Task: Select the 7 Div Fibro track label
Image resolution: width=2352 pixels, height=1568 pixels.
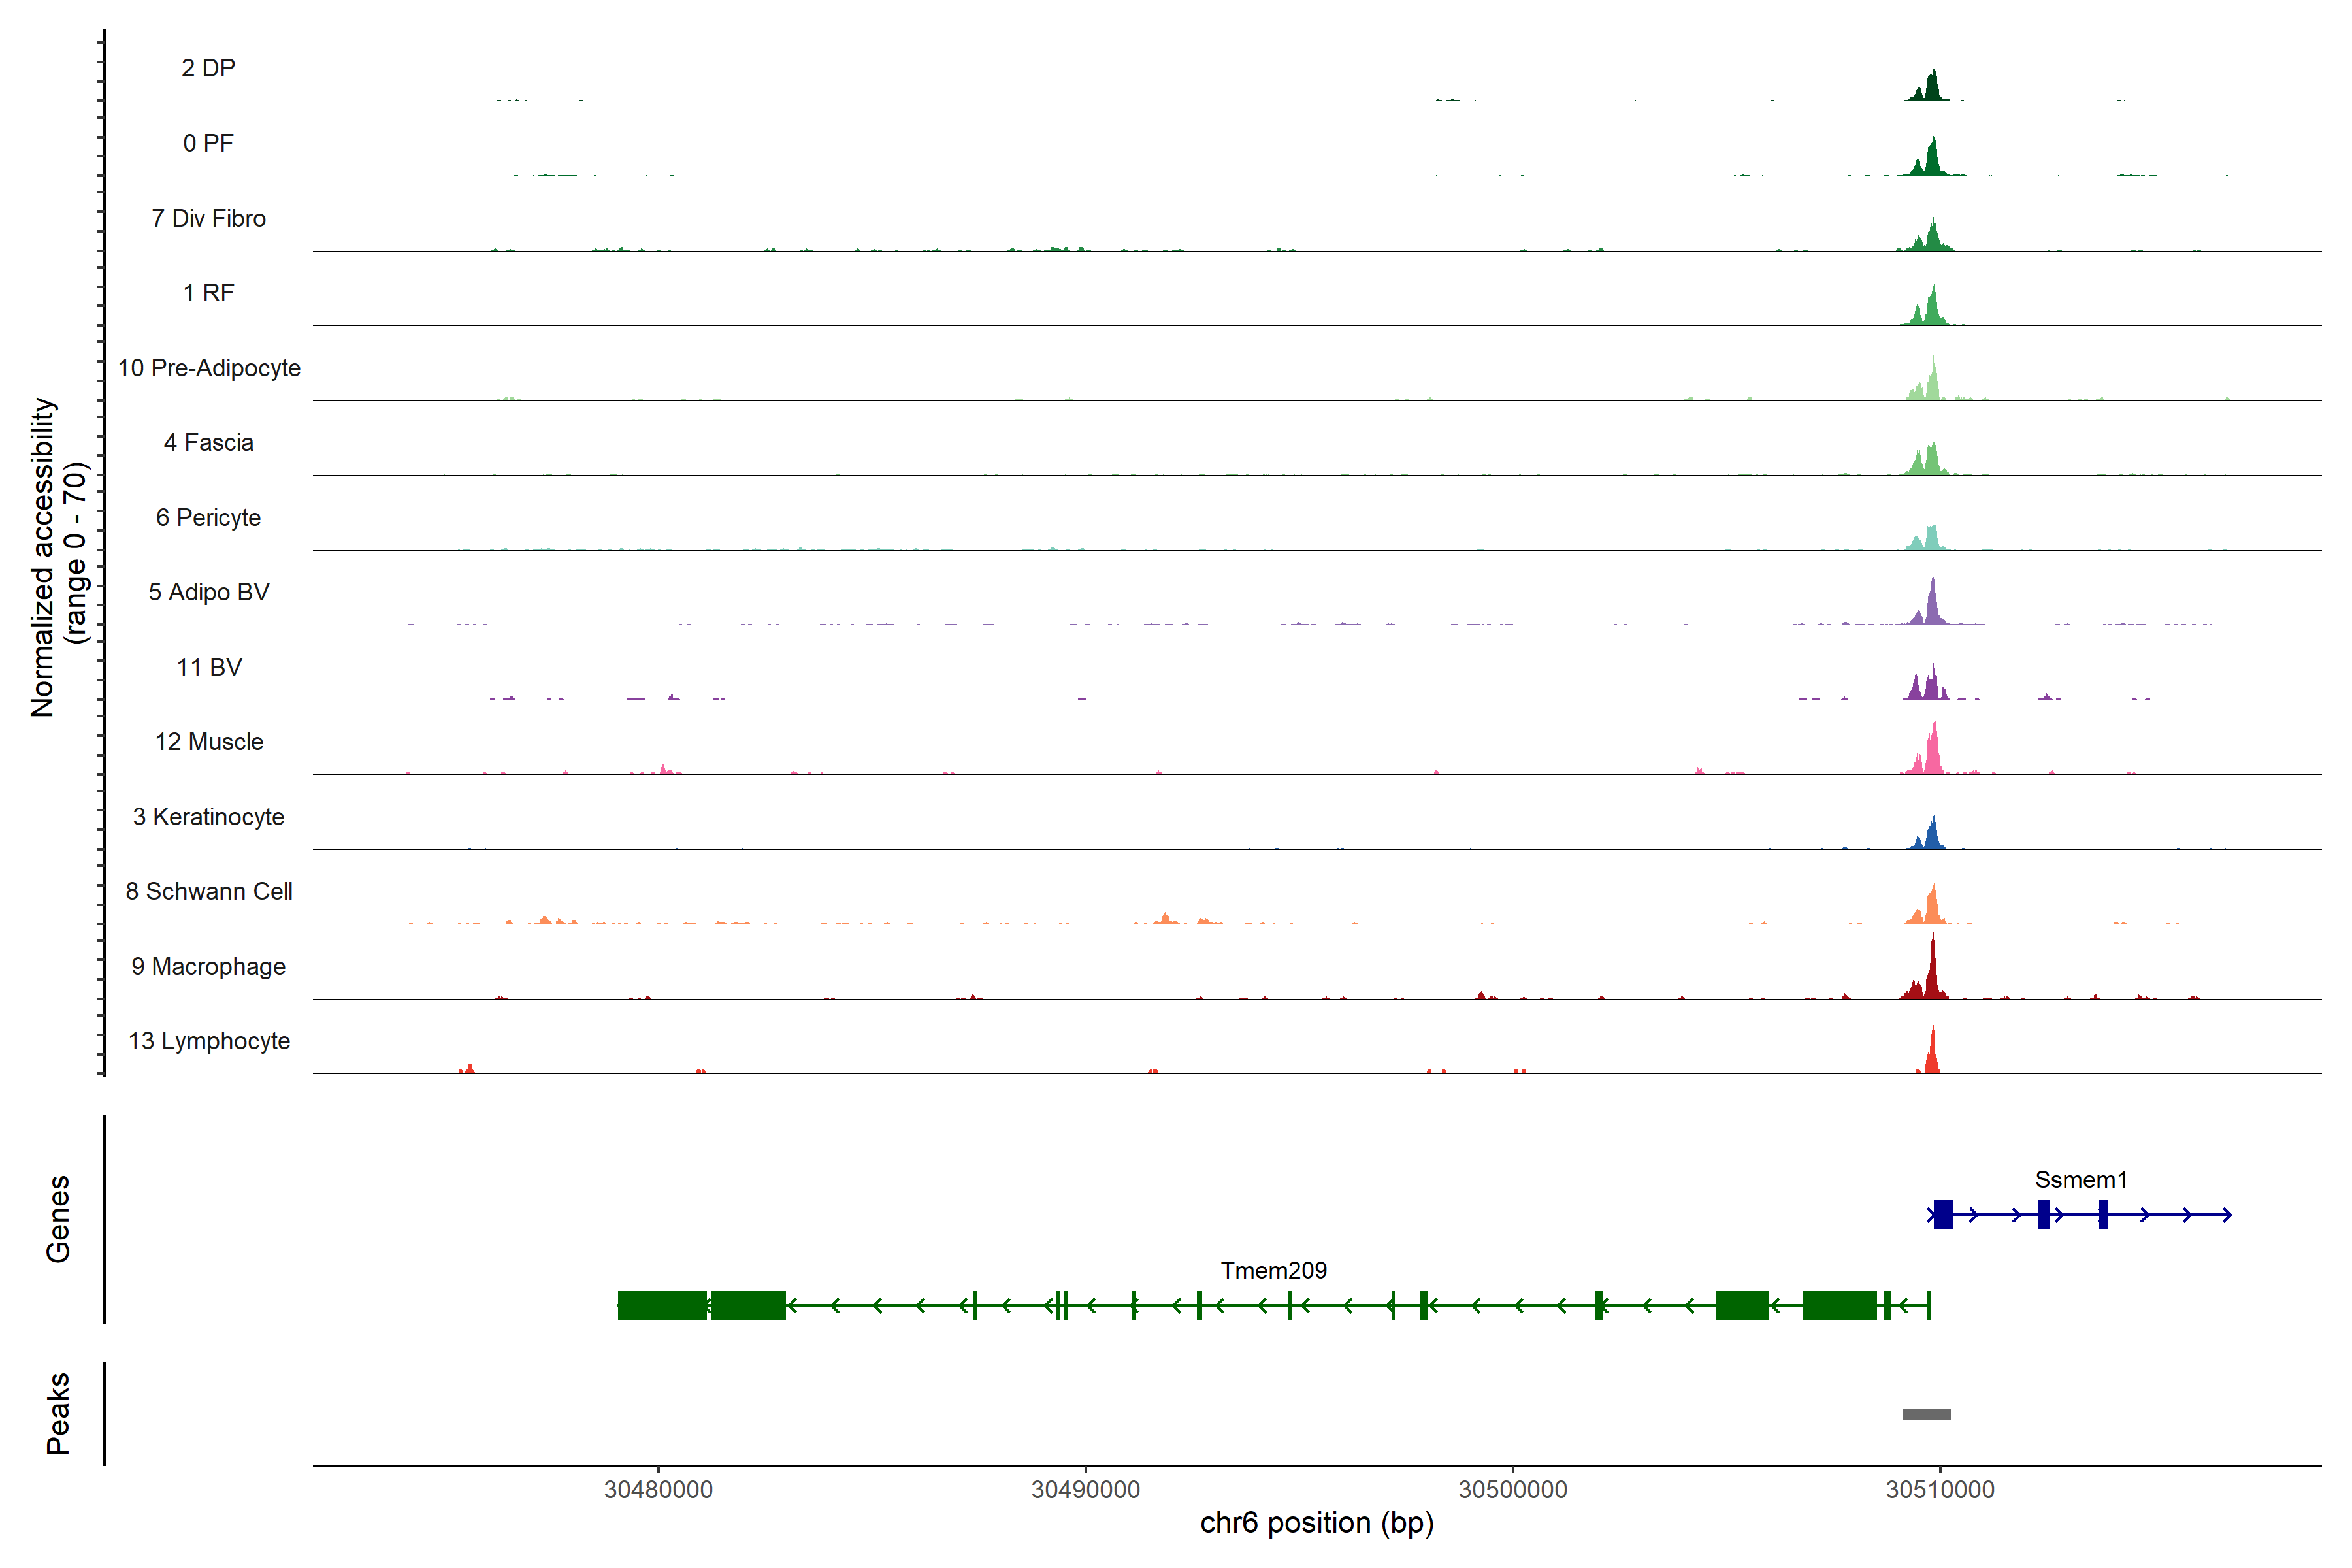Action: point(208,218)
